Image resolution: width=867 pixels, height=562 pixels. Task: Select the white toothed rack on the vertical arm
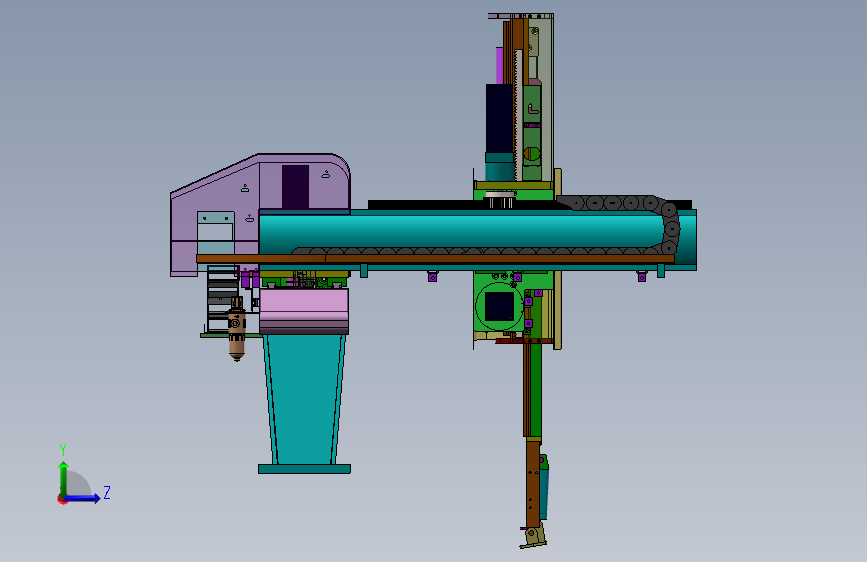point(518,115)
